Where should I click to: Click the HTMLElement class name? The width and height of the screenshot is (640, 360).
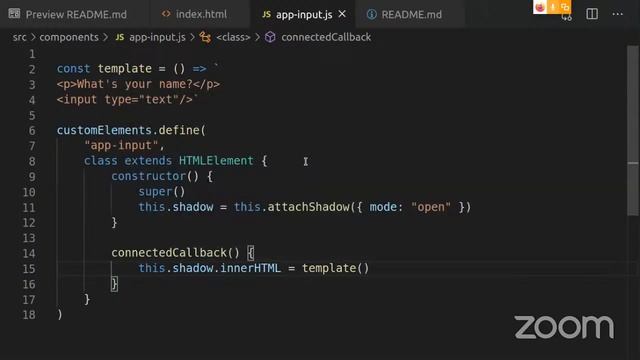[216, 161]
